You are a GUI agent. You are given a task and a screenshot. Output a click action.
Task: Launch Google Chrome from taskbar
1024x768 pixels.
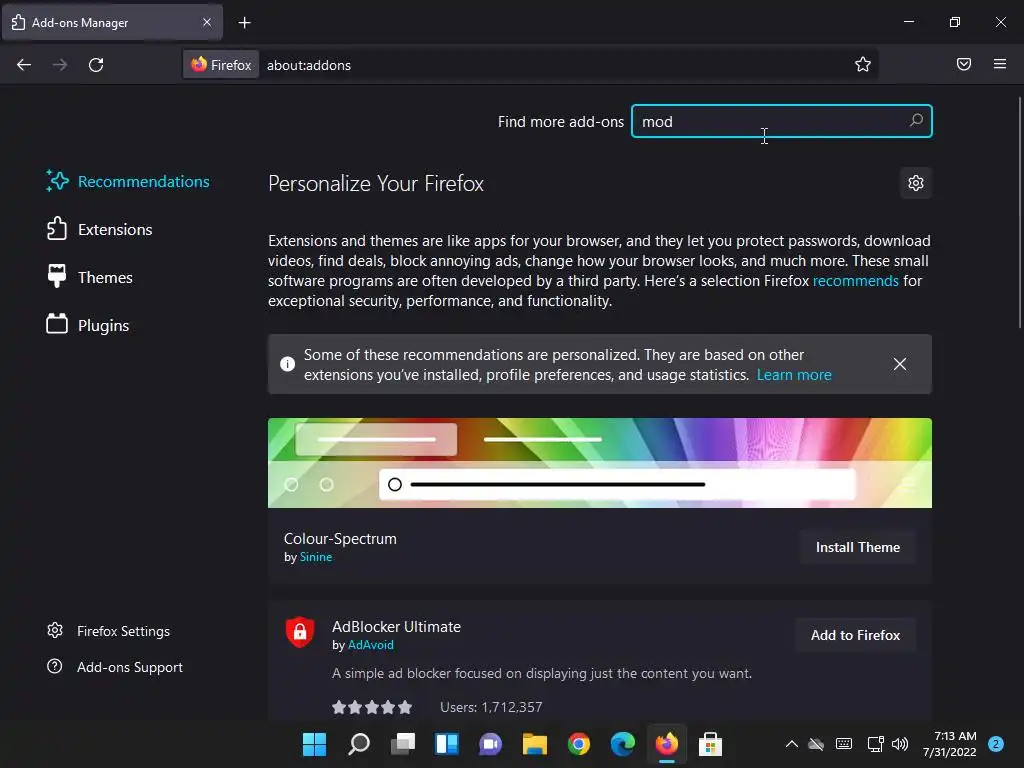(x=579, y=744)
